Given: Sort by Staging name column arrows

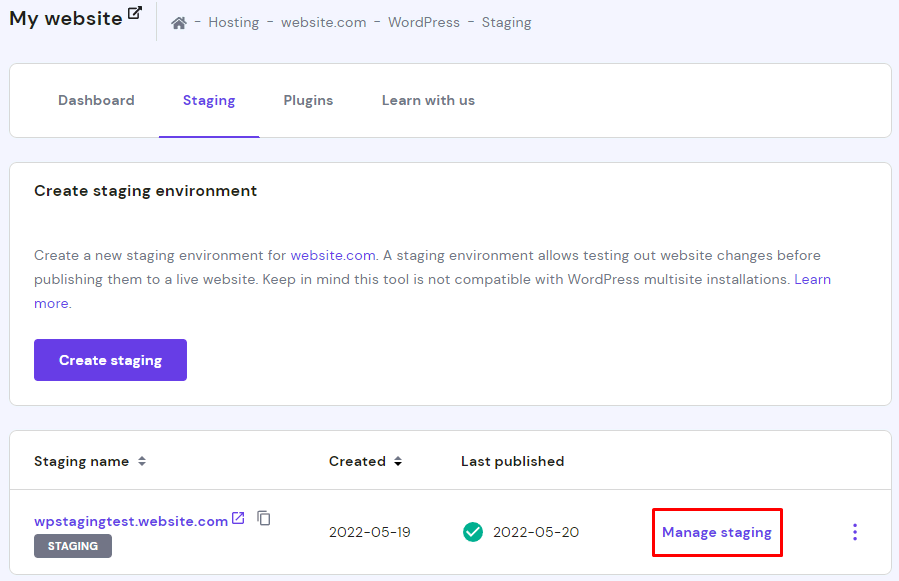Looking at the screenshot, I should coord(142,462).
